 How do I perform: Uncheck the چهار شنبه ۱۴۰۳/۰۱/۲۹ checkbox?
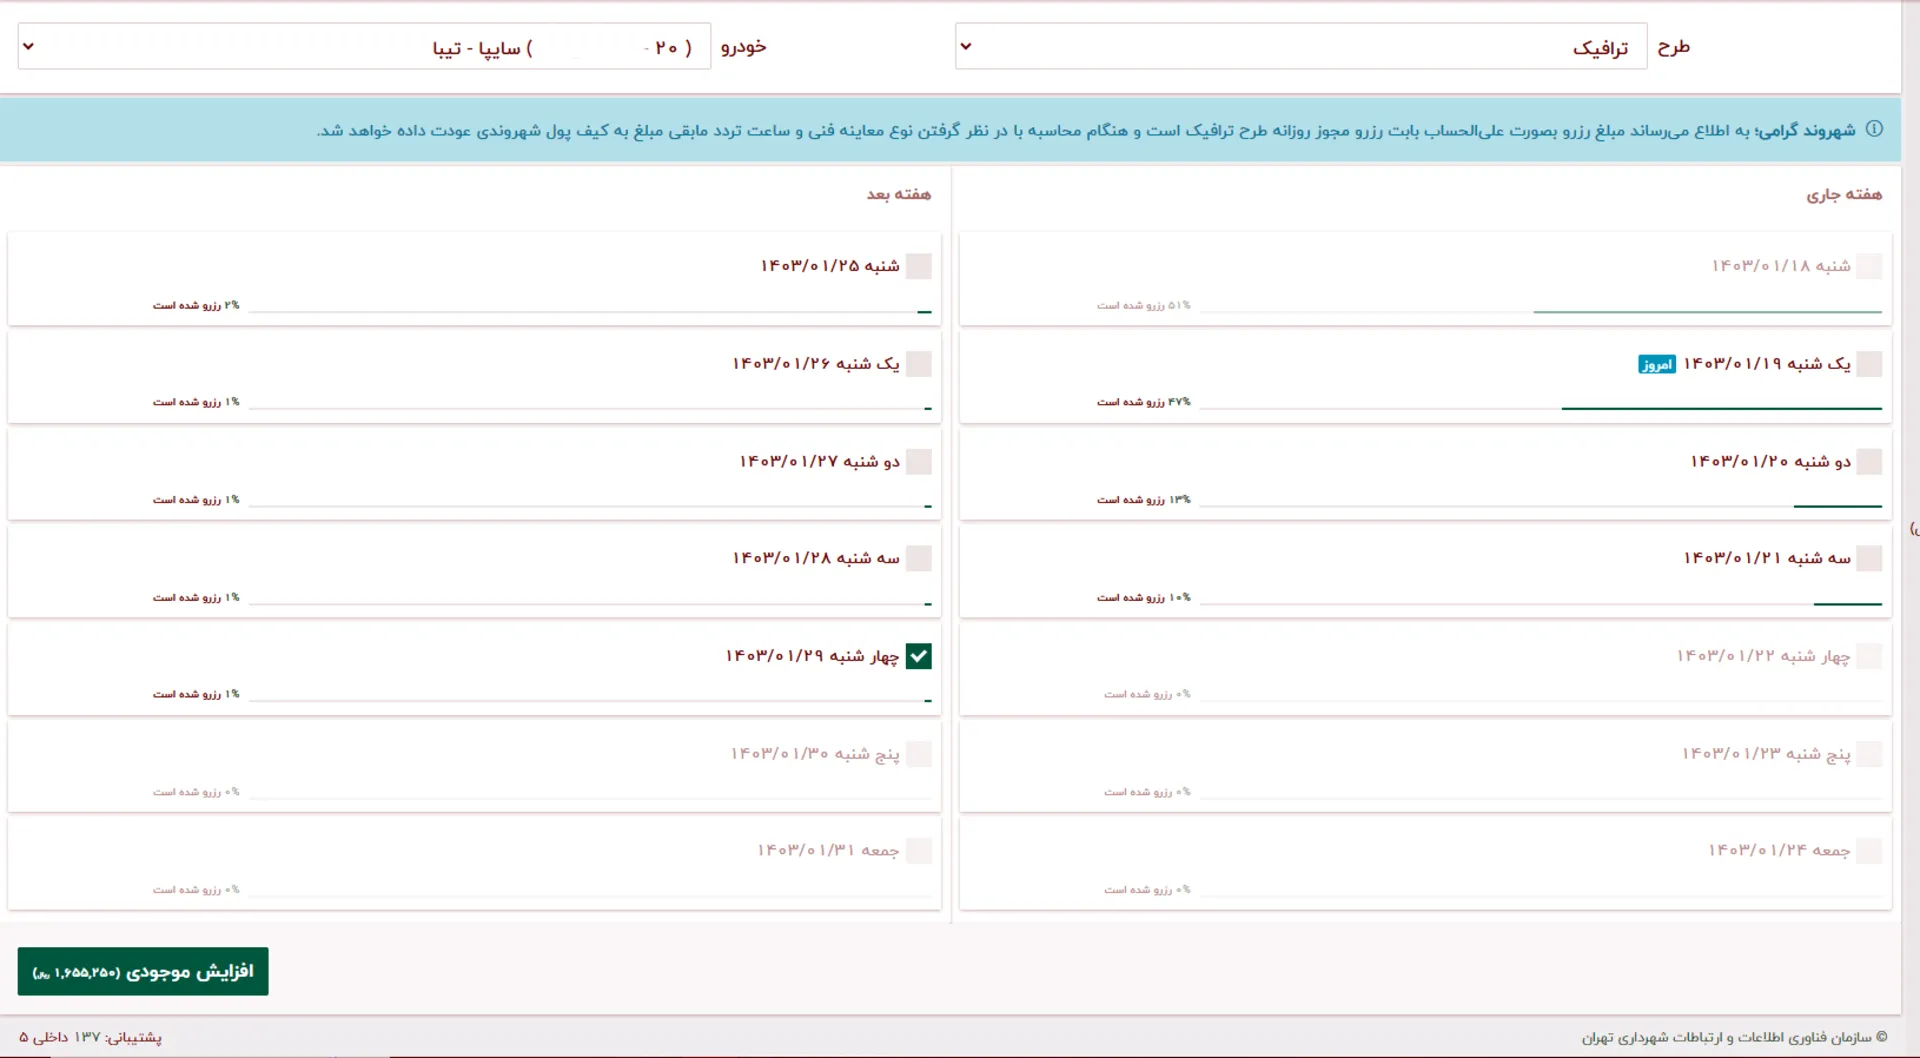click(918, 656)
